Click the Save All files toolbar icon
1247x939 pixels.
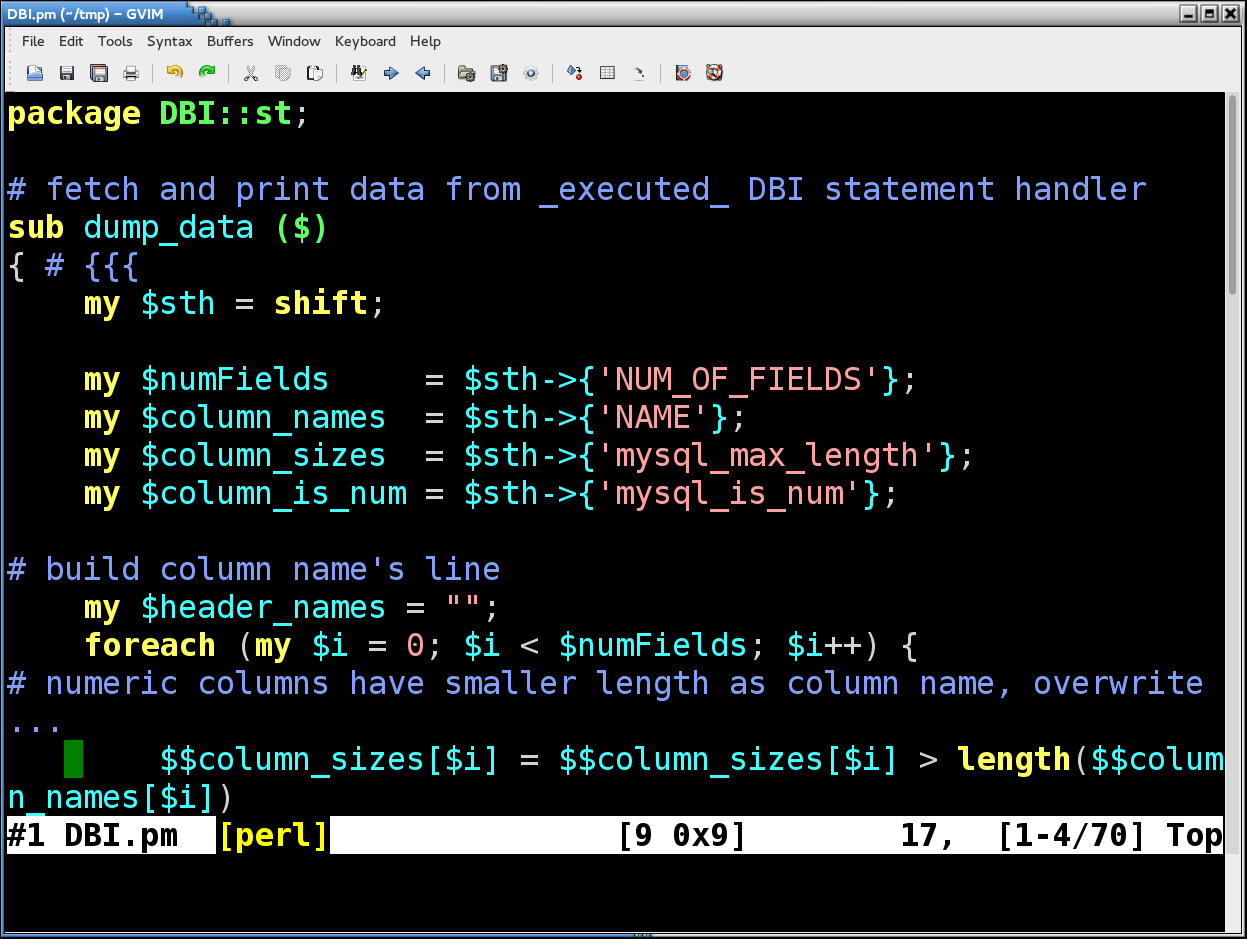pos(99,73)
